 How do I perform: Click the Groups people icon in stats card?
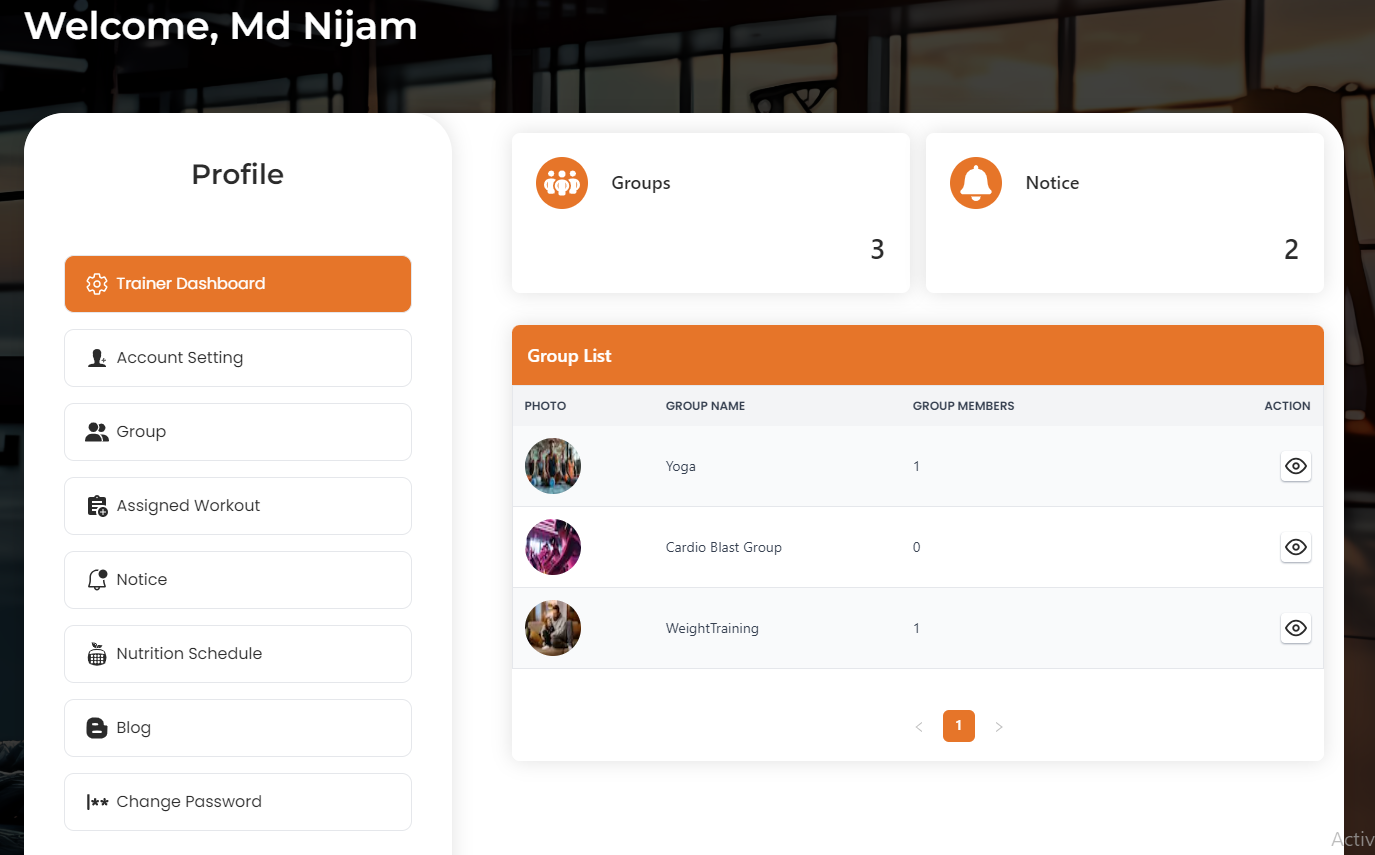tap(561, 183)
